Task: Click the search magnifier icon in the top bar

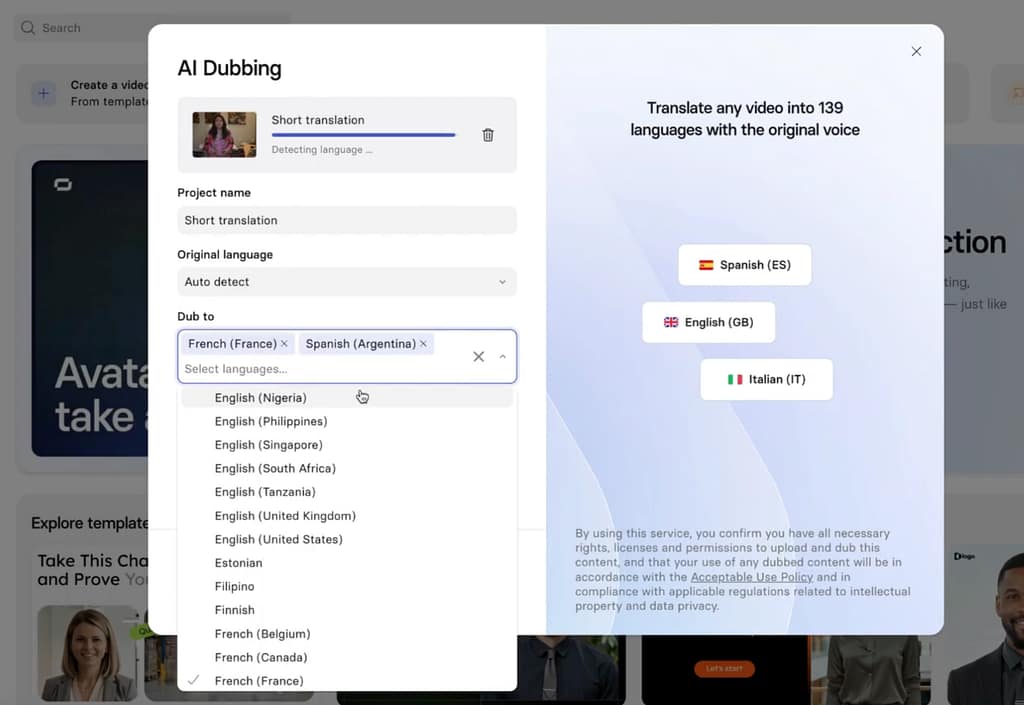Action: [x=27, y=27]
